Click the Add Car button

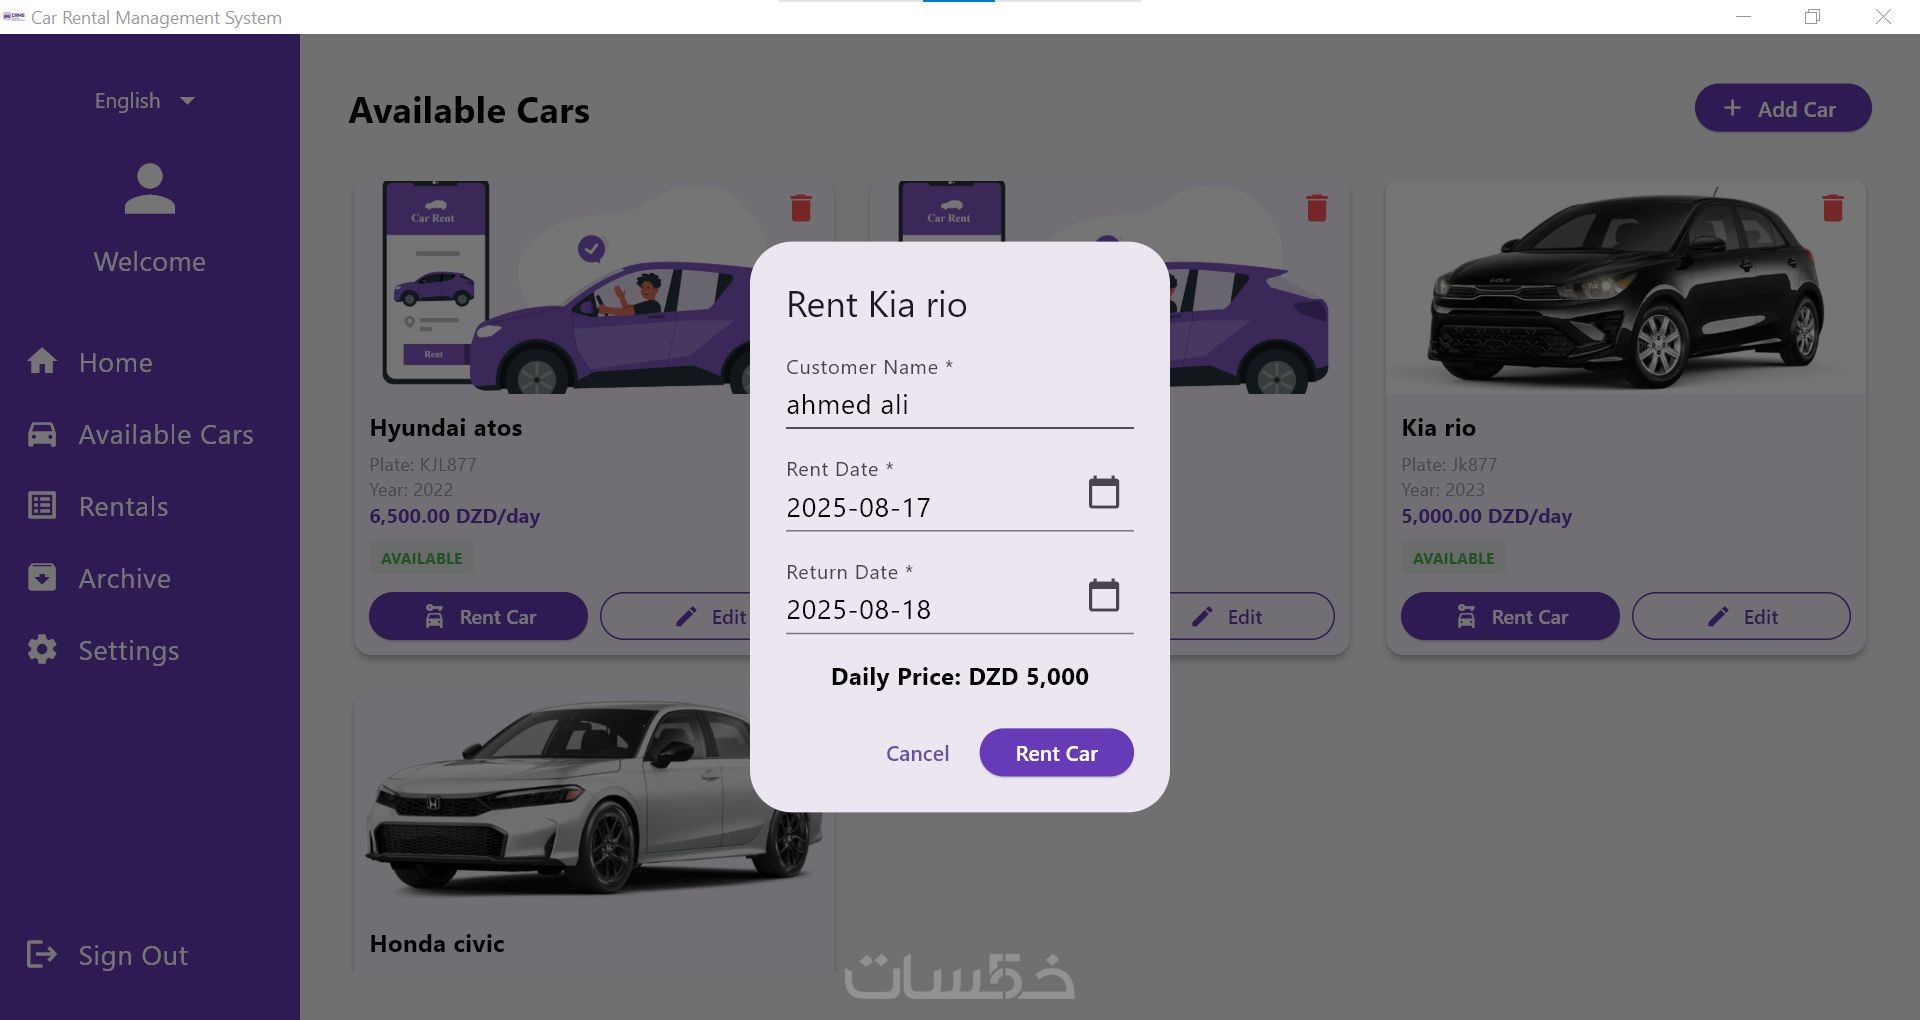pyautogui.click(x=1782, y=108)
